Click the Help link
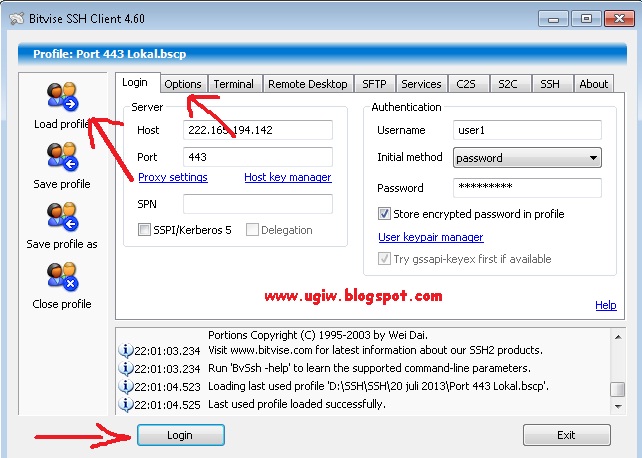 pyautogui.click(x=606, y=305)
